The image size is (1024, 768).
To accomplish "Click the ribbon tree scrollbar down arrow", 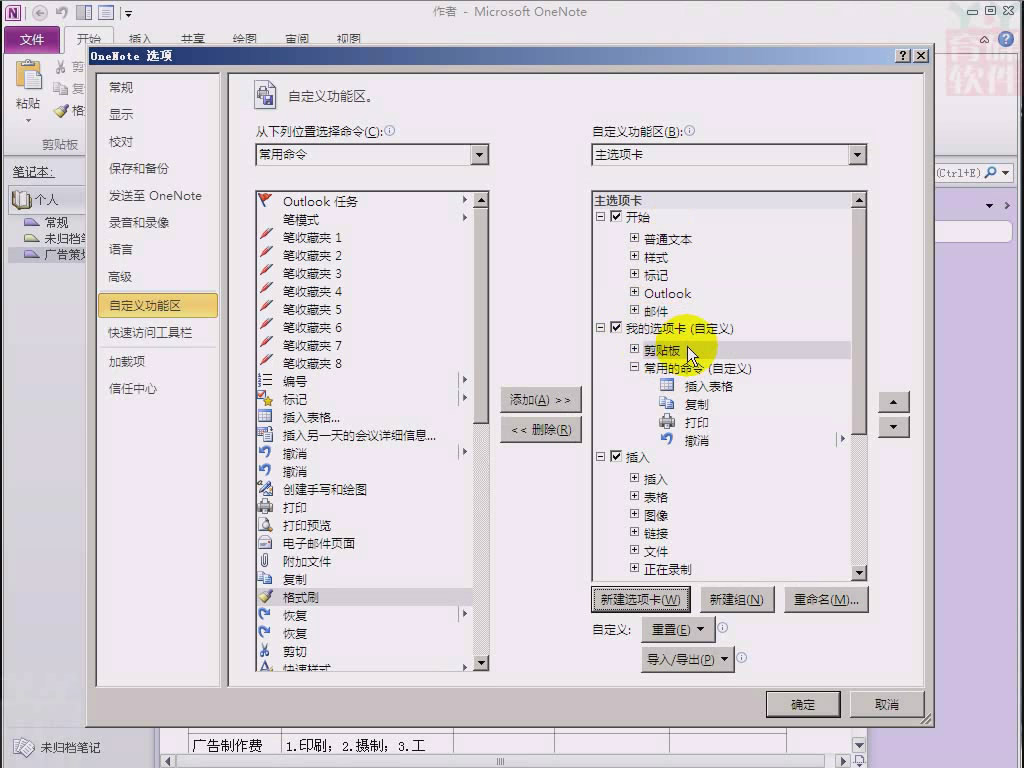I will 859,573.
